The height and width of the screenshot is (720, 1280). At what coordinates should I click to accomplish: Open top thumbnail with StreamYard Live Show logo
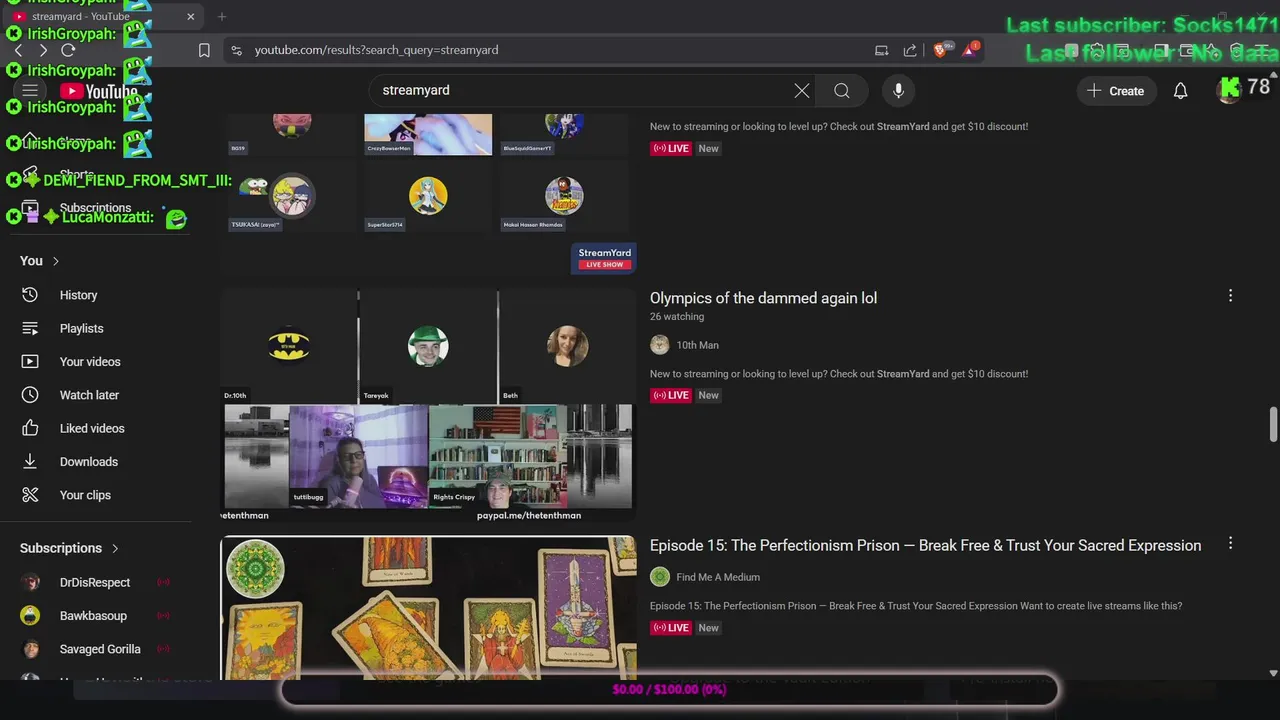[x=428, y=194]
